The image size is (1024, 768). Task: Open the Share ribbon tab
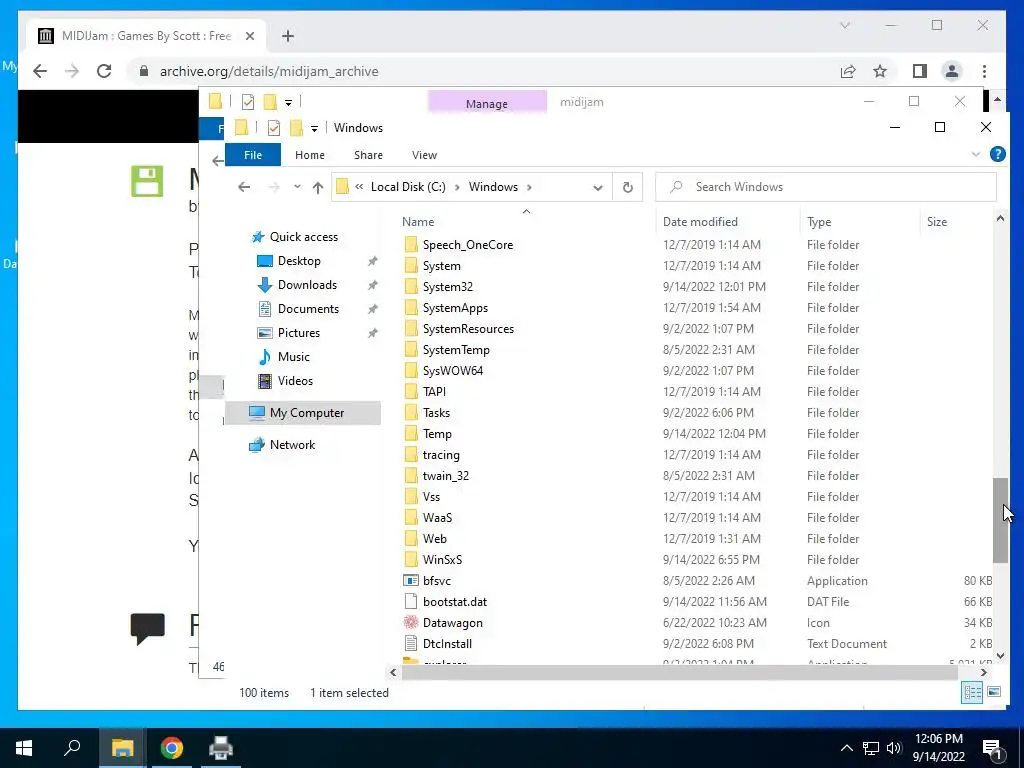point(368,155)
